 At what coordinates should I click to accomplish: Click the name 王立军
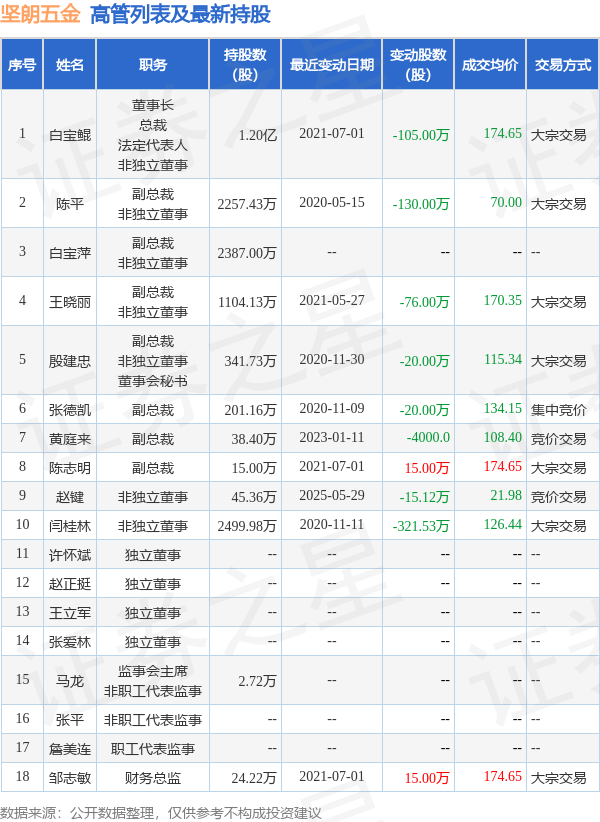coord(70,613)
